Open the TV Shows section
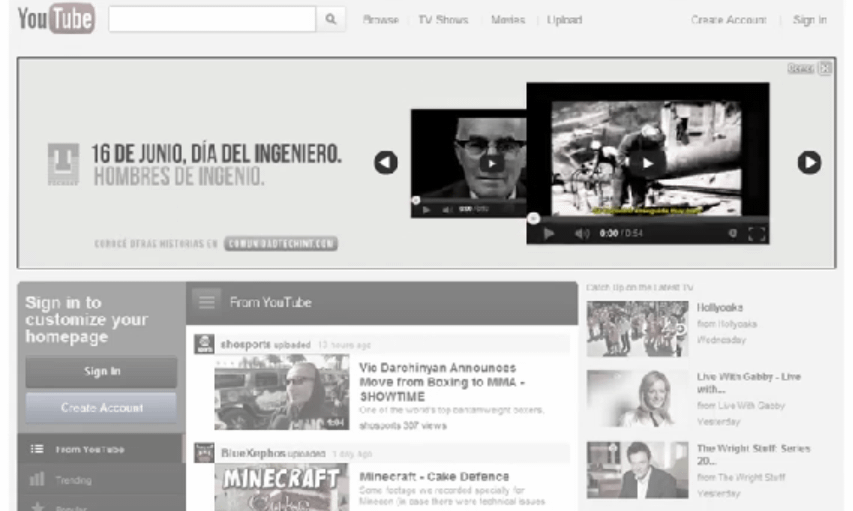This screenshot has width=853, height=511. 443,20
